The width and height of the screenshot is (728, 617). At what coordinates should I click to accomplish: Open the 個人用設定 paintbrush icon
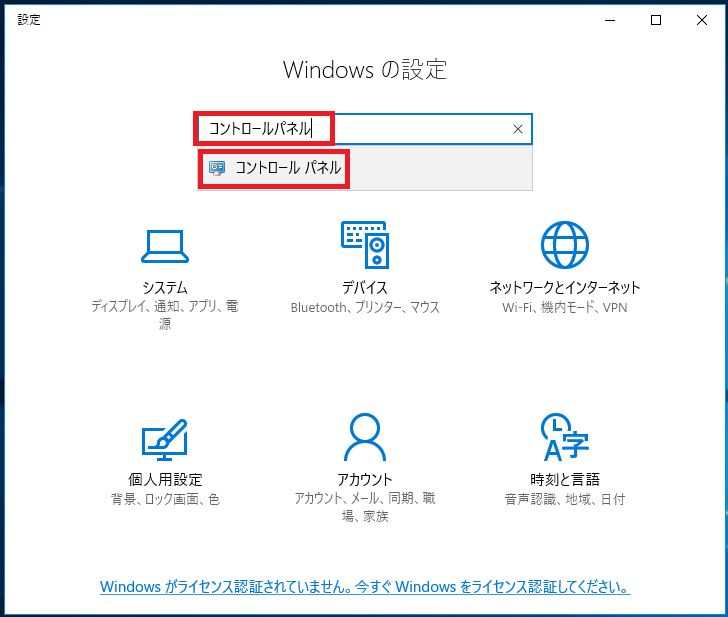tap(165, 439)
